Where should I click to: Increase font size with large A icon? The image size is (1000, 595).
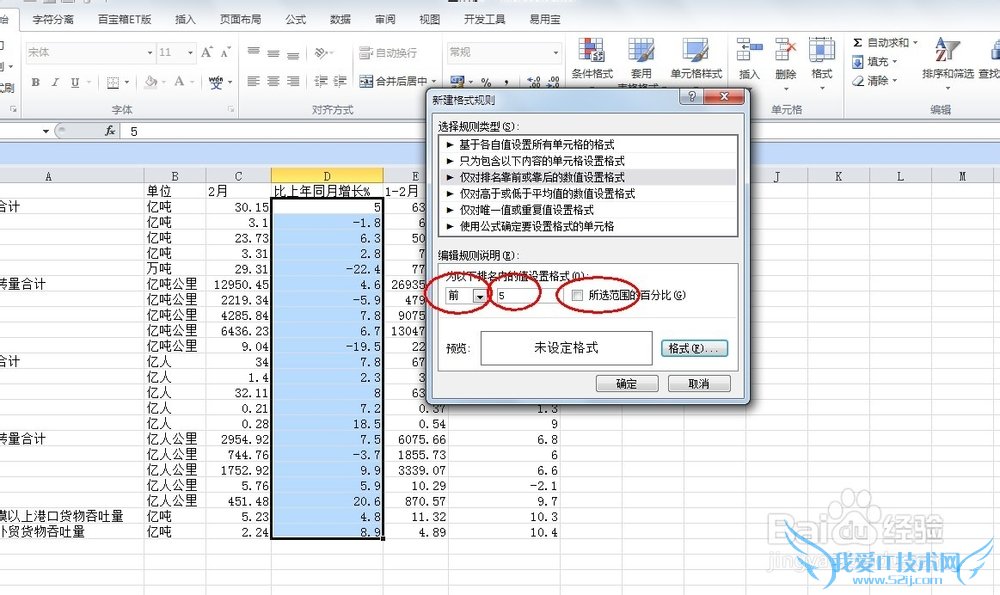point(206,52)
